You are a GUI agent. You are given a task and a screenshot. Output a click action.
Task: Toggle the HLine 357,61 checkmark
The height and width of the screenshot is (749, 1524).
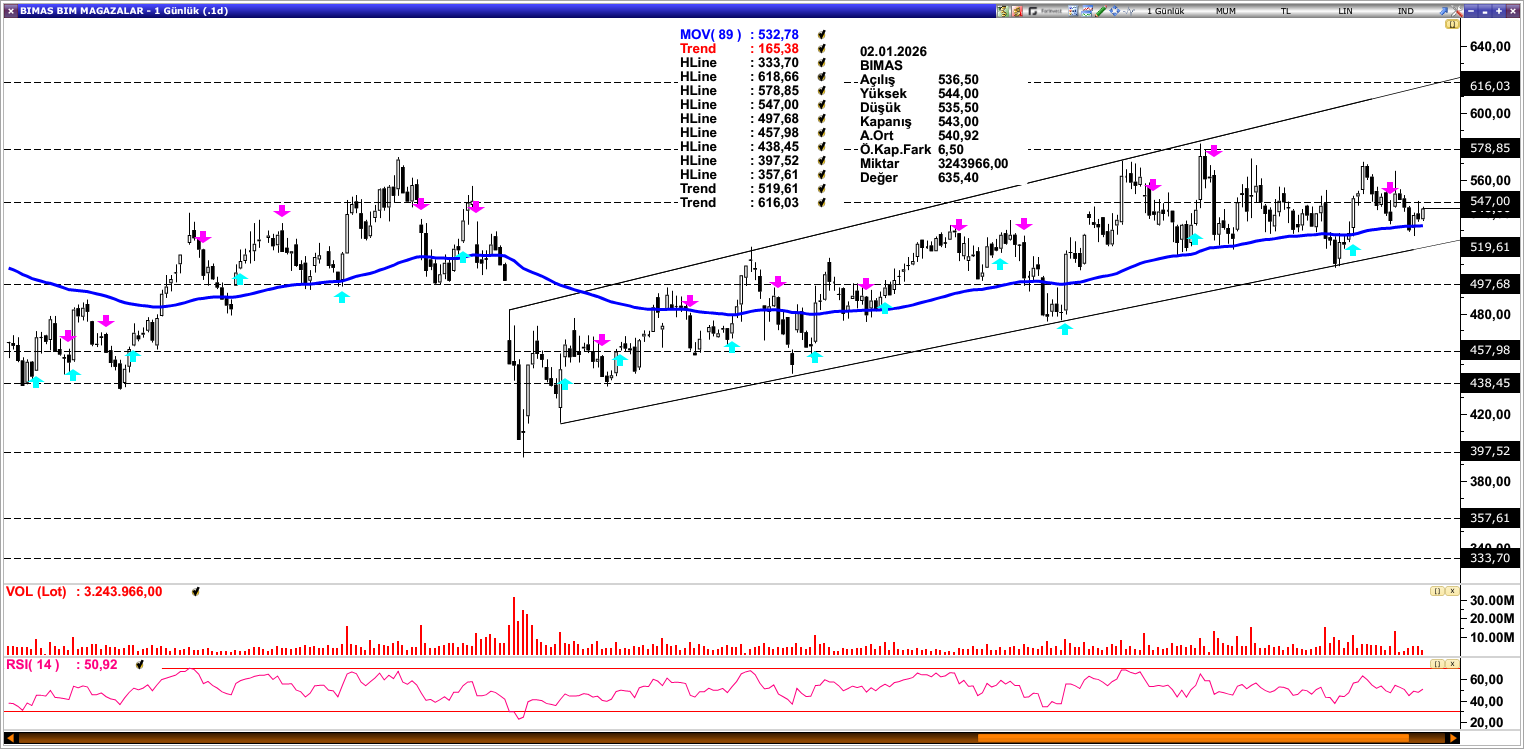point(821,174)
